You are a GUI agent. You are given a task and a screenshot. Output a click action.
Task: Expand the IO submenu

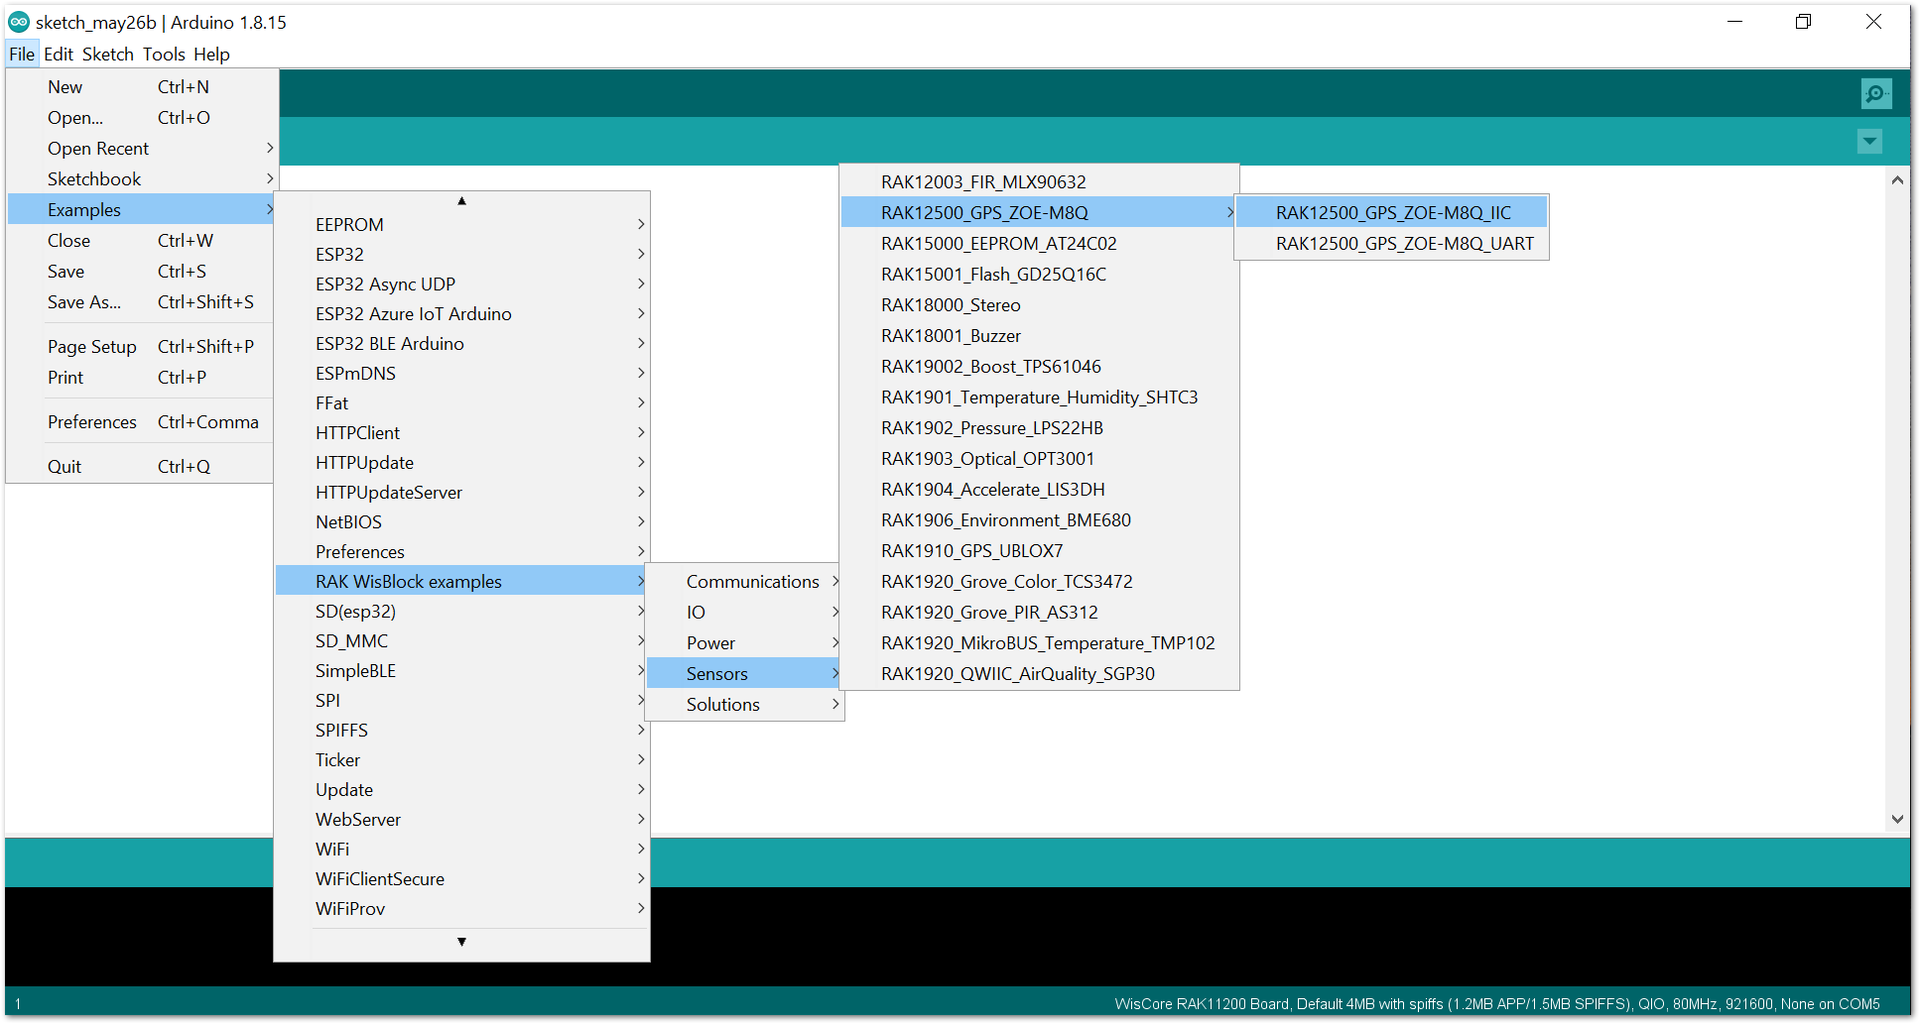745,613
